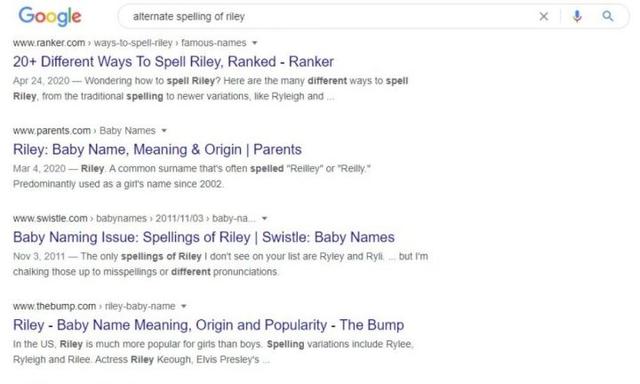Image resolution: width=640 pixels, height=384 pixels.
Task: Click the swistle snippet dated Nov 3, 2011
Action: (220, 264)
